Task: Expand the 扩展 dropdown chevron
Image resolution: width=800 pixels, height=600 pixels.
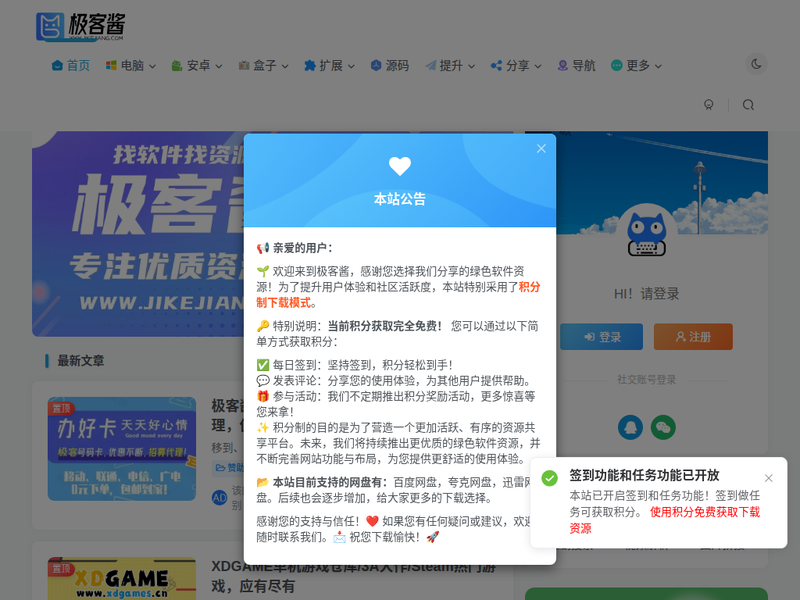Action: tap(352, 66)
